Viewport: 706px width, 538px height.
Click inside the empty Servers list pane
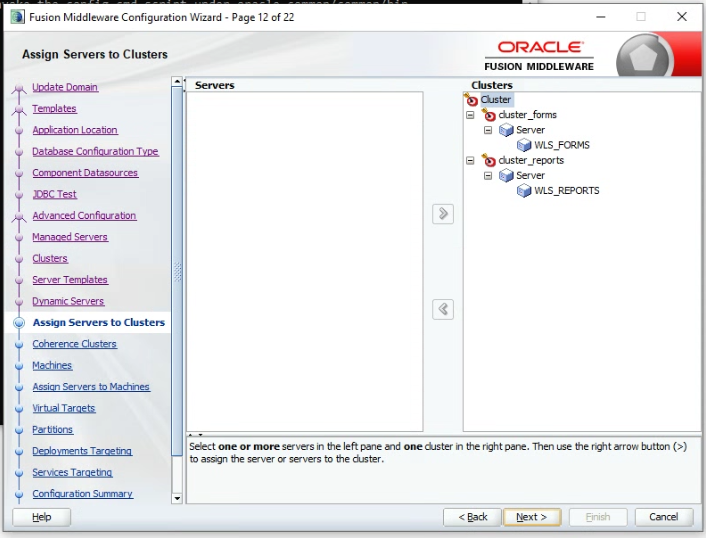tap(305, 261)
